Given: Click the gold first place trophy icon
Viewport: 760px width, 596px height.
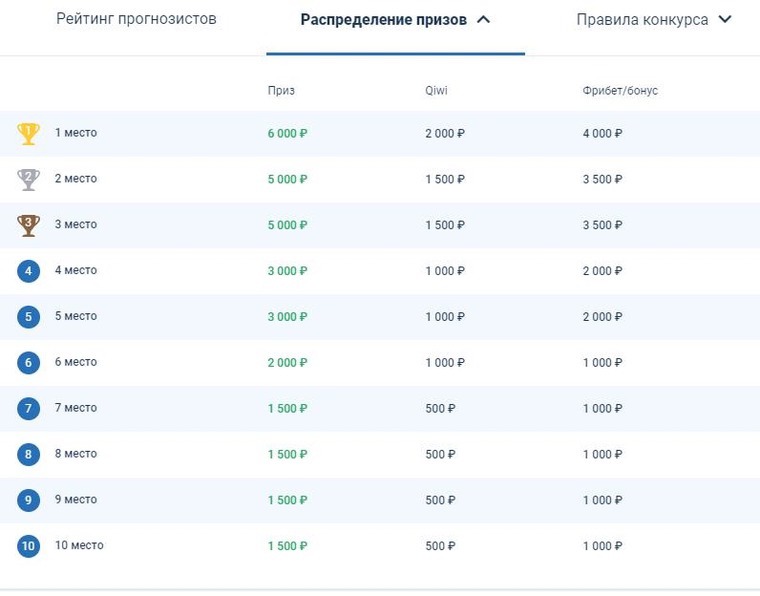Looking at the screenshot, I should [28, 133].
